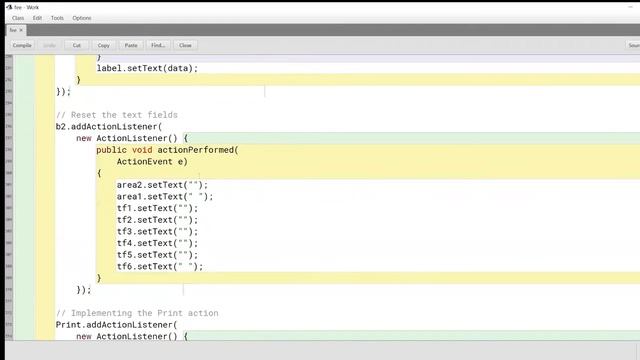Click the line label.setText(data);

(147, 68)
